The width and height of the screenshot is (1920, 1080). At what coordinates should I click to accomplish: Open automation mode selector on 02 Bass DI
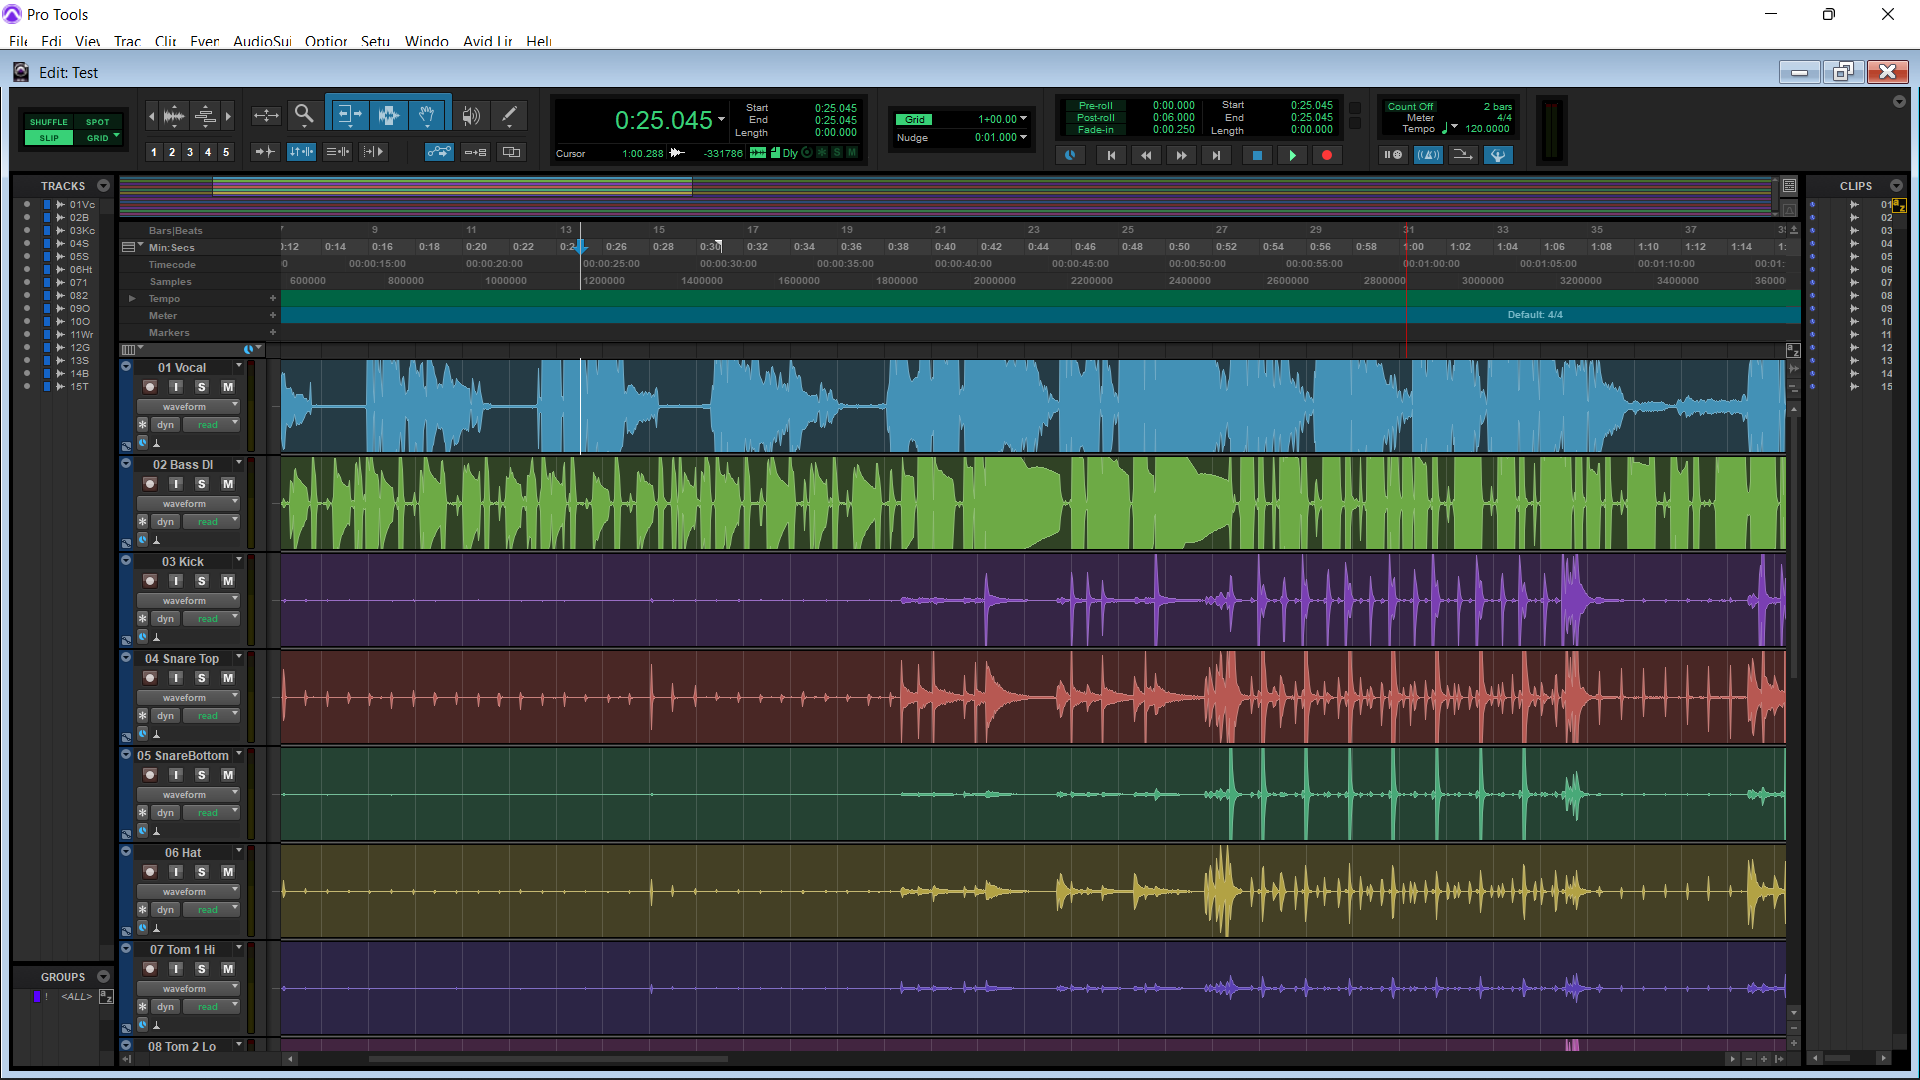[x=211, y=522]
